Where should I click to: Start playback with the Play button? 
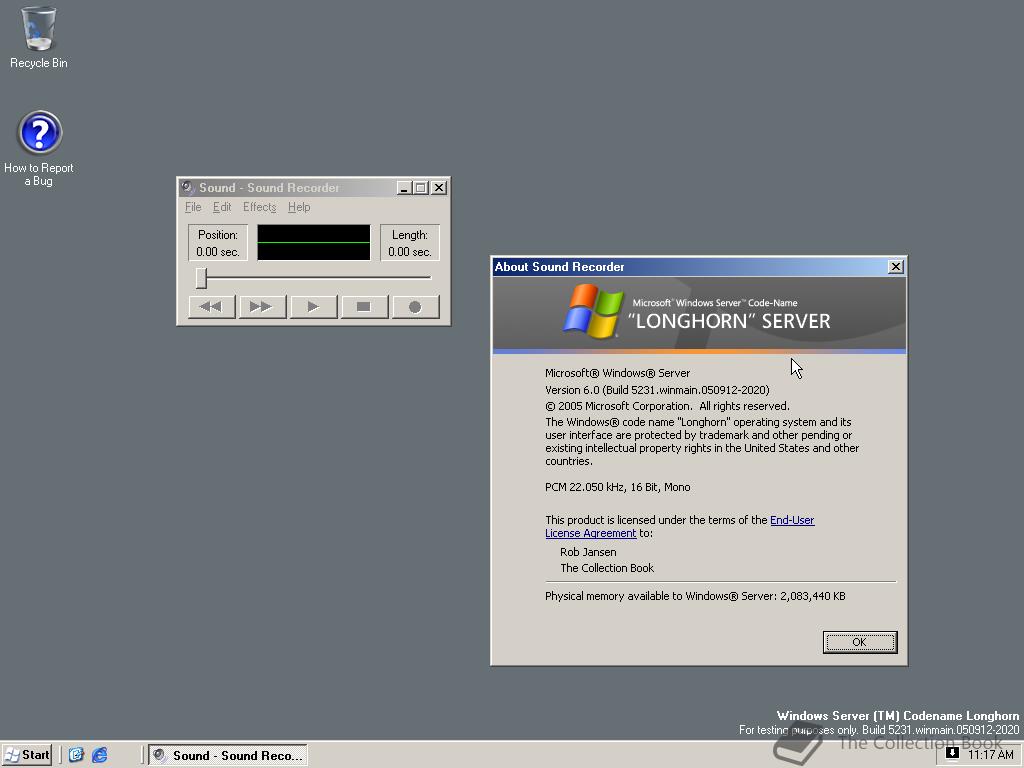tap(313, 306)
